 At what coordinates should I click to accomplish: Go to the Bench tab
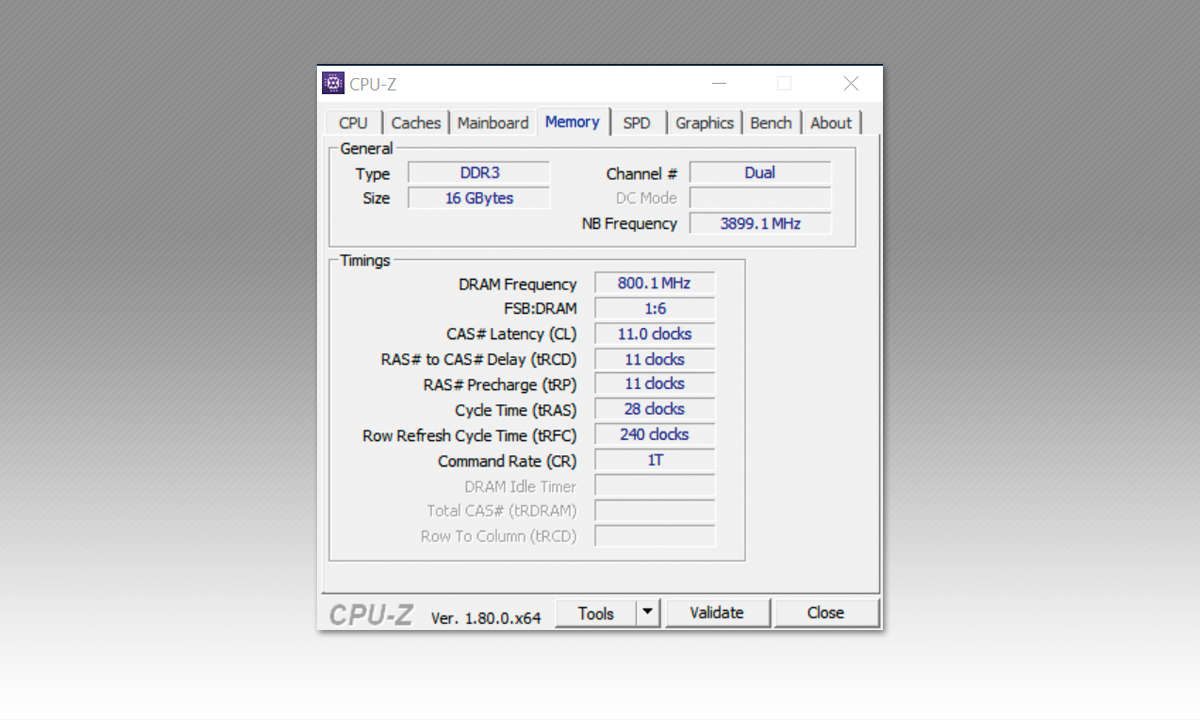tap(771, 123)
